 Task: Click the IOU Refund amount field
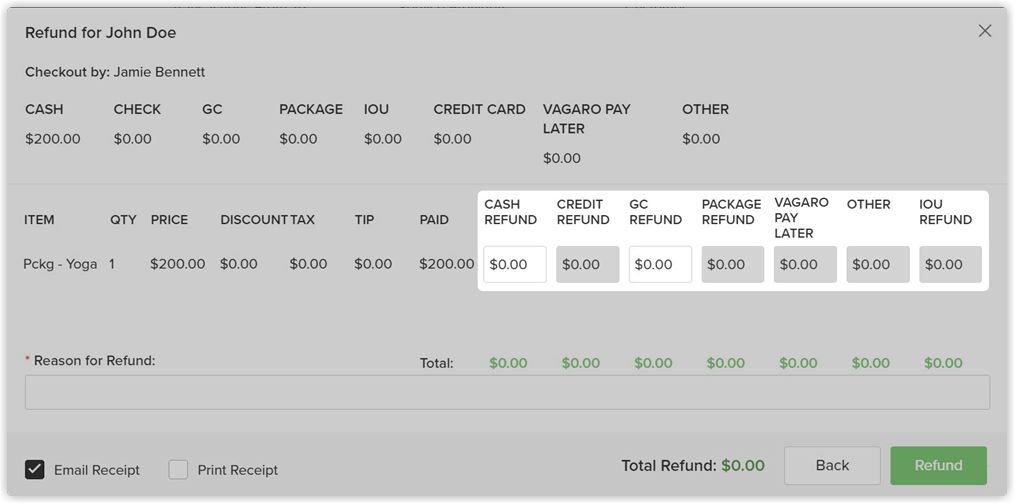coord(951,264)
